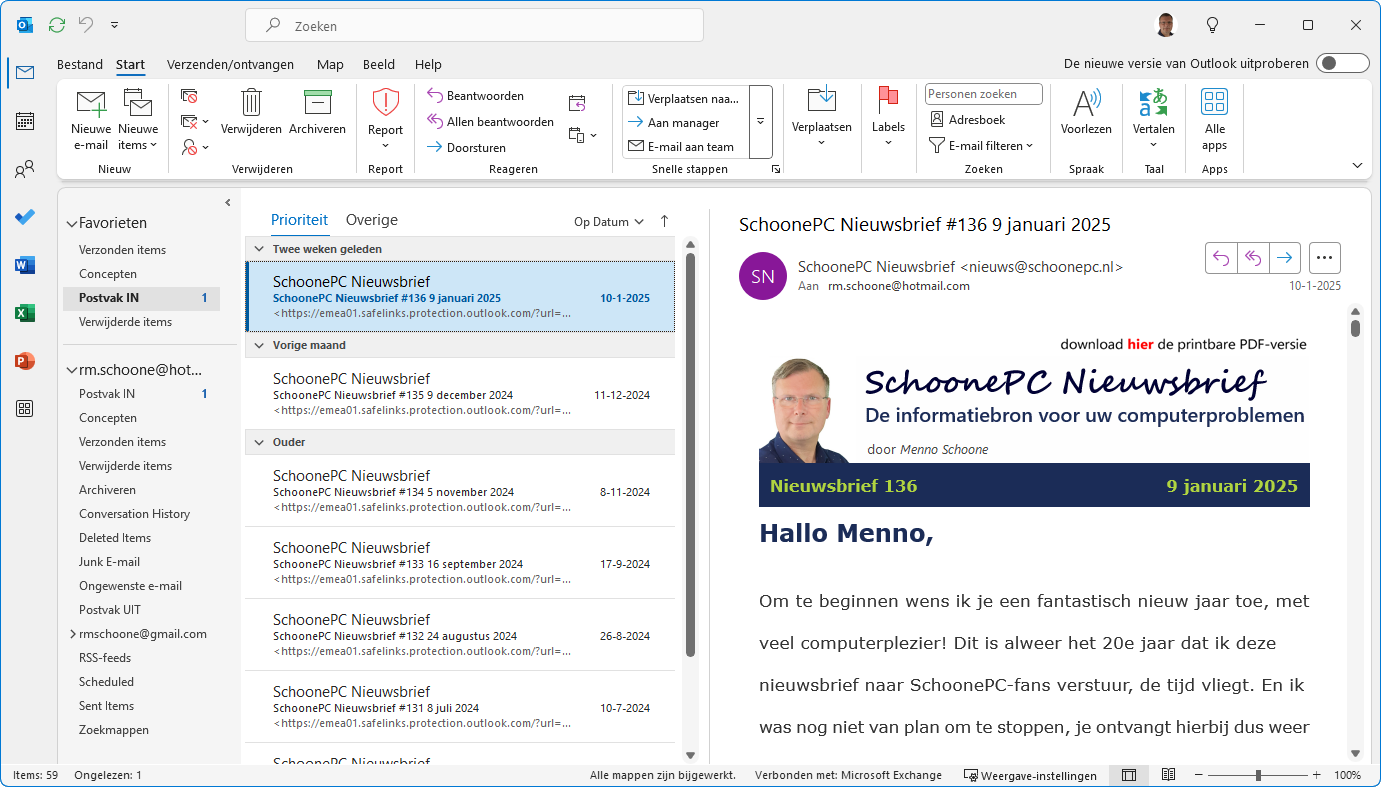Switch to the Overige inbox tab
This screenshot has width=1381, height=788.
point(372,220)
